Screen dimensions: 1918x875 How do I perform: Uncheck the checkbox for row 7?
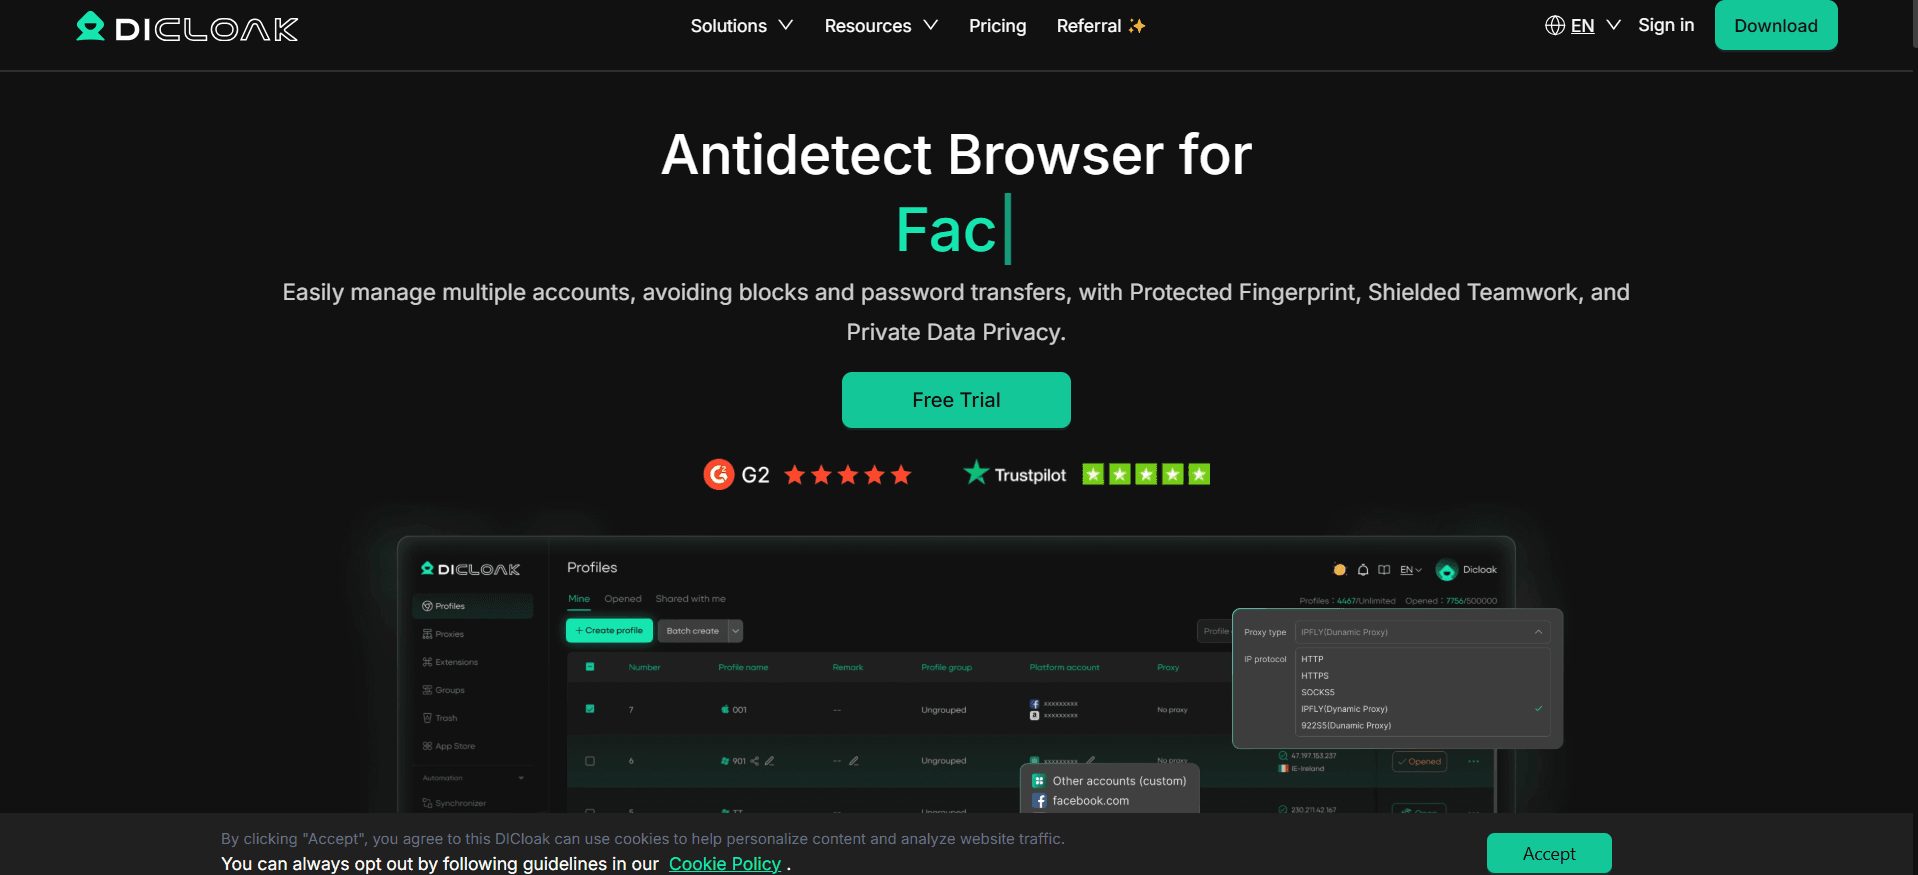coord(590,709)
